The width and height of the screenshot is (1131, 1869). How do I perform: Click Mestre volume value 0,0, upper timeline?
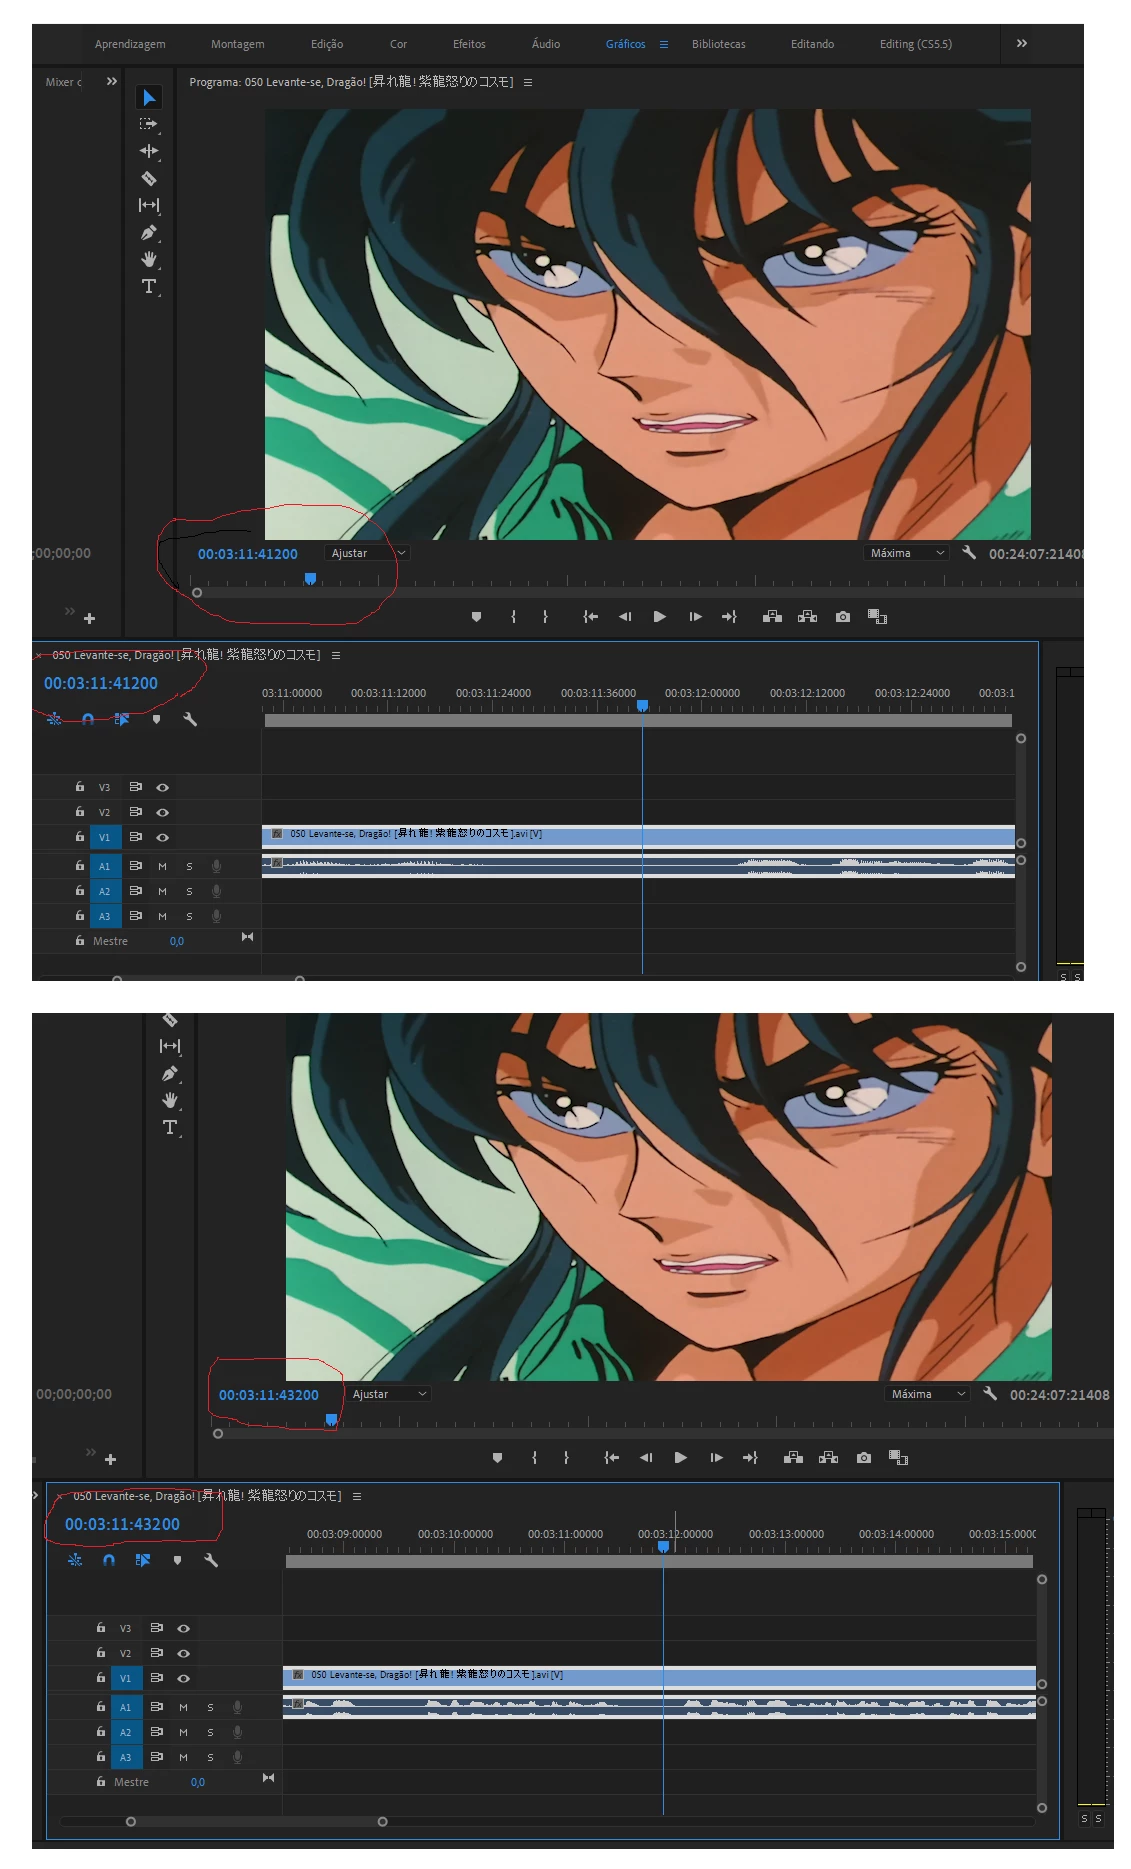(177, 941)
